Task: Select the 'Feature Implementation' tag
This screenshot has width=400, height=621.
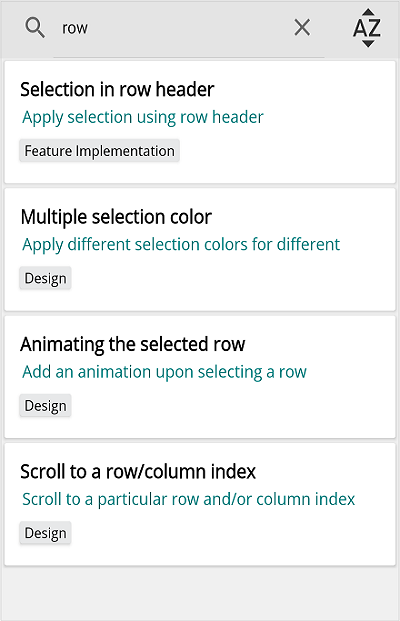Action: (x=99, y=150)
